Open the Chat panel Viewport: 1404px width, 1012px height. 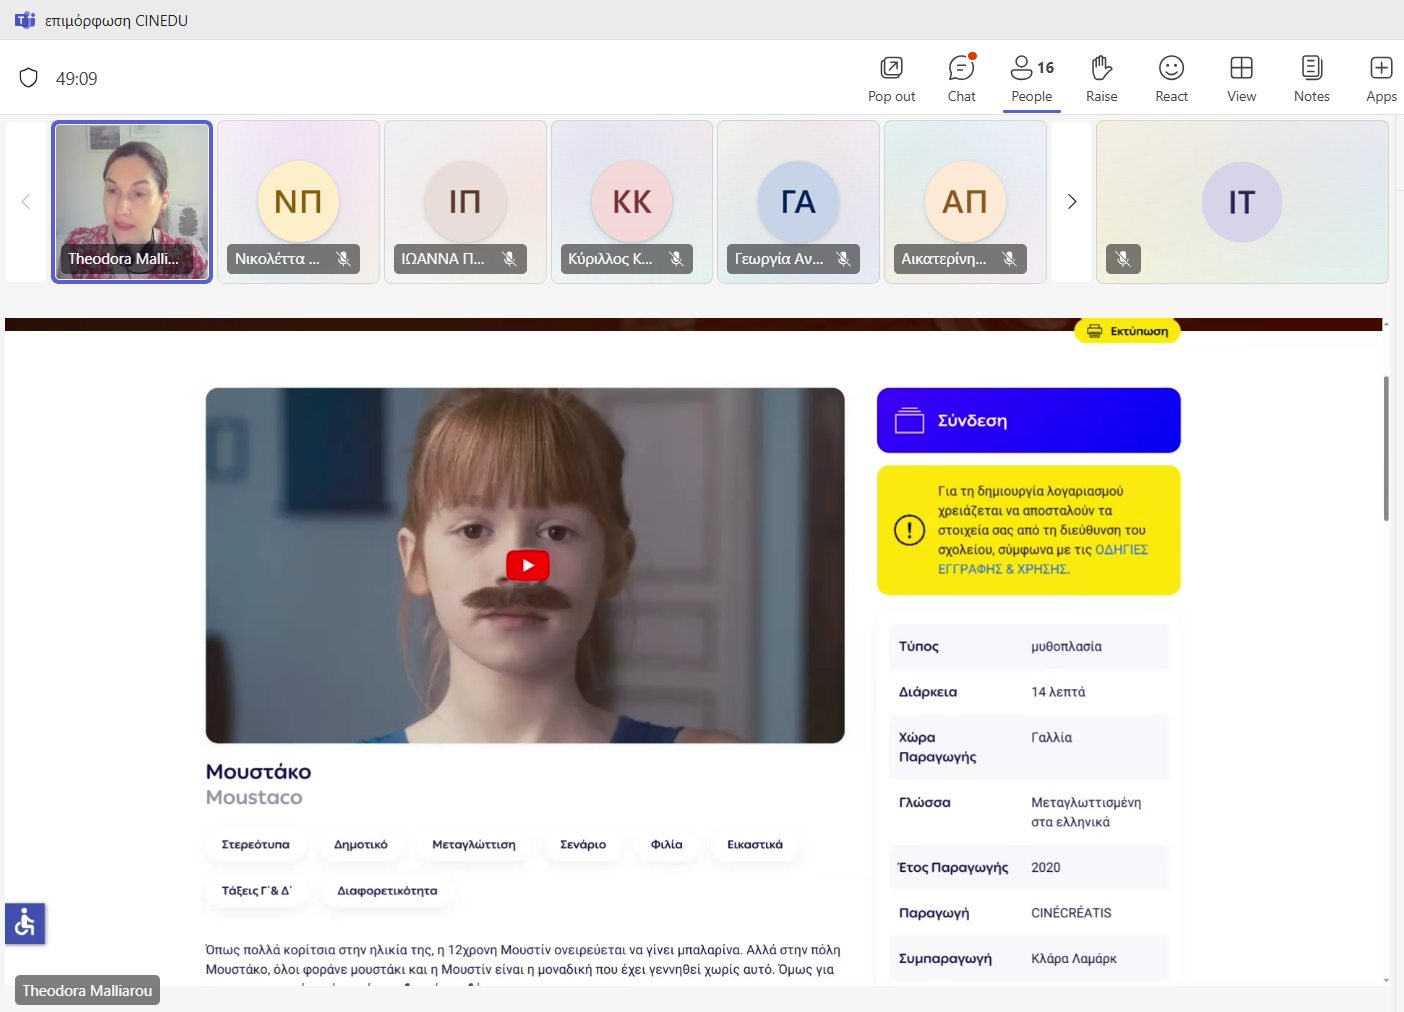coord(961,79)
